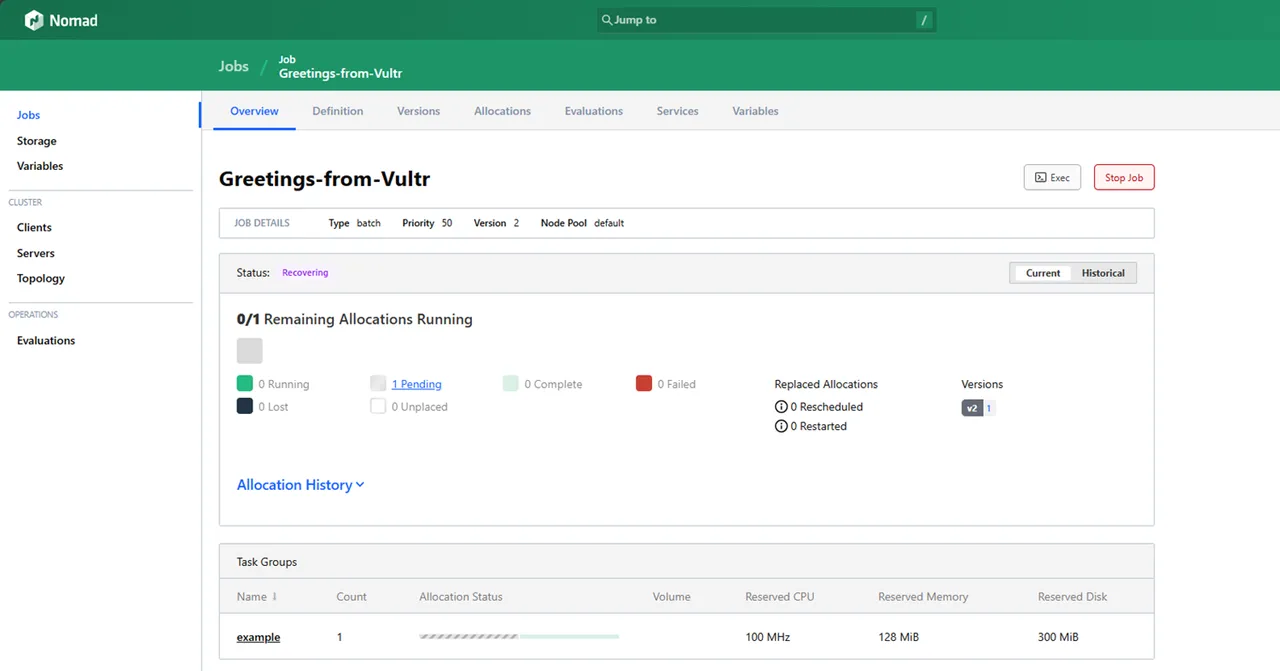The image size is (1280, 671).
Task: Click the Type batch detail
Action: coord(355,223)
